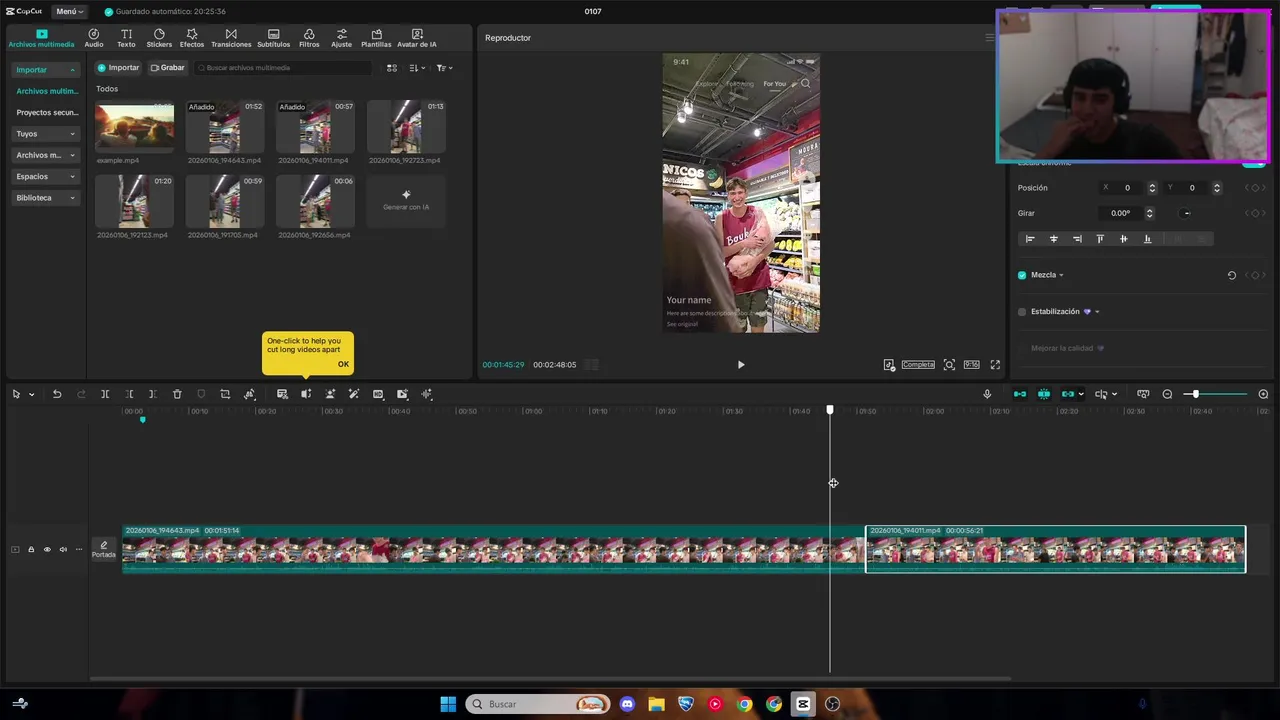The width and height of the screenshot is (1280, 720).
Task: Toggle main track magnet
Action: tap(1020, 394)
